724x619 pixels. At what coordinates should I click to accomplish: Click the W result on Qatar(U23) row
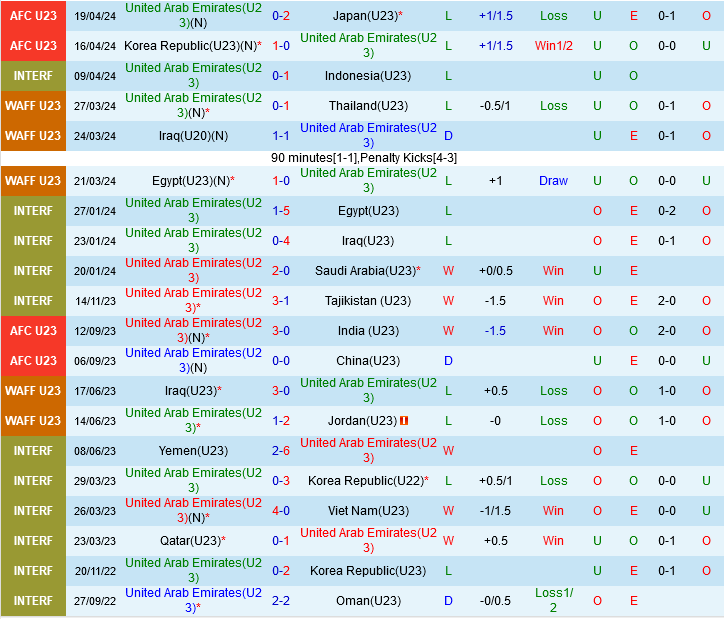pyautogui.click(x=448, y=541)
